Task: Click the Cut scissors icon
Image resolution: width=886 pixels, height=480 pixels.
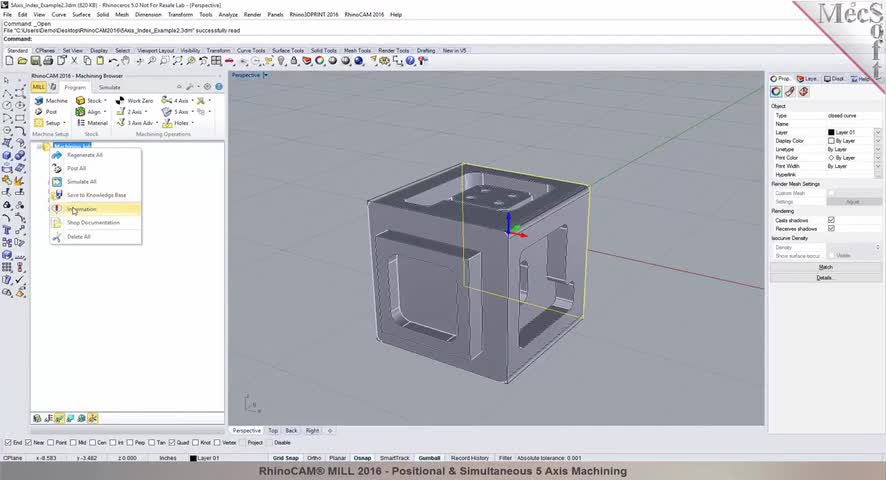Action: 74,60
